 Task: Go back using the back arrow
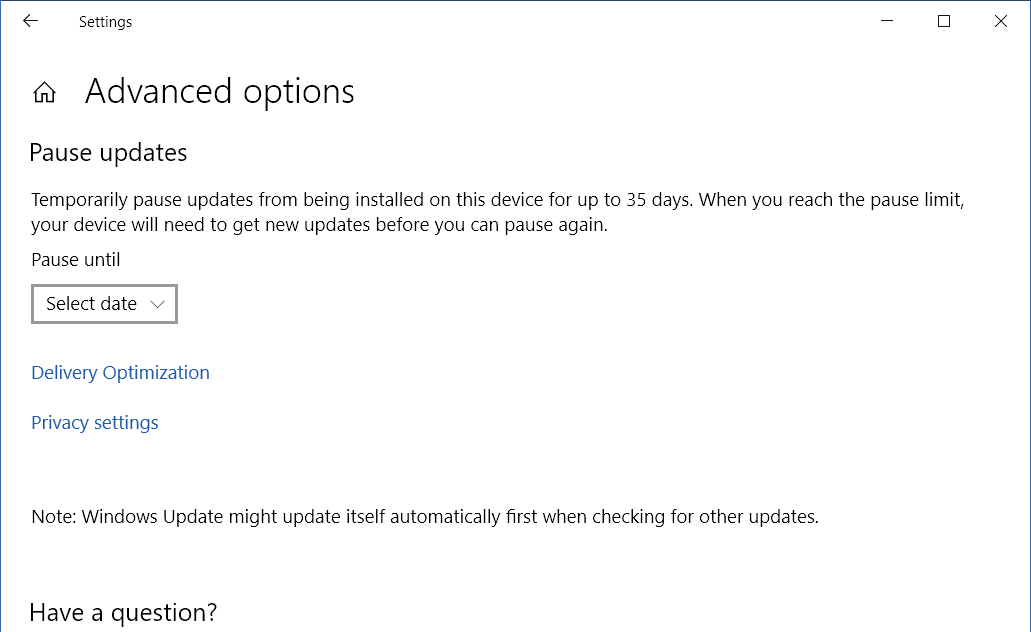click(x=30, y=21)
